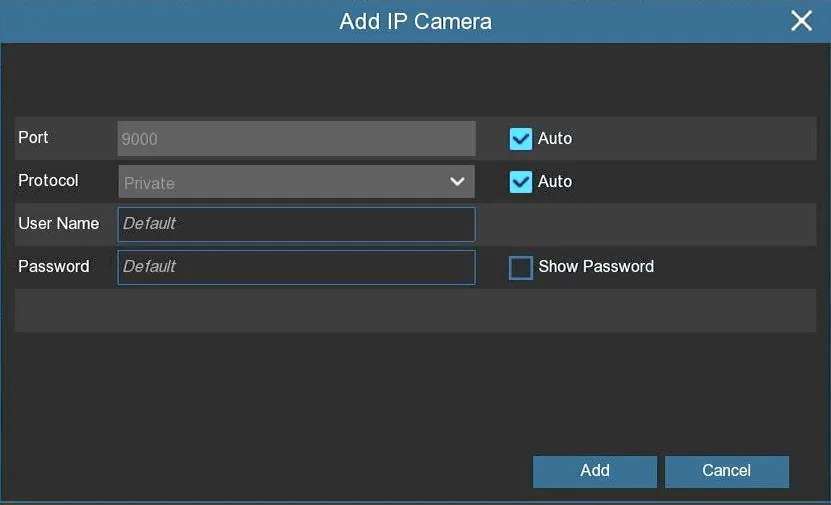Click the empty row below Password
Viewport: 831px width, 505px height.
pos(415,311)
